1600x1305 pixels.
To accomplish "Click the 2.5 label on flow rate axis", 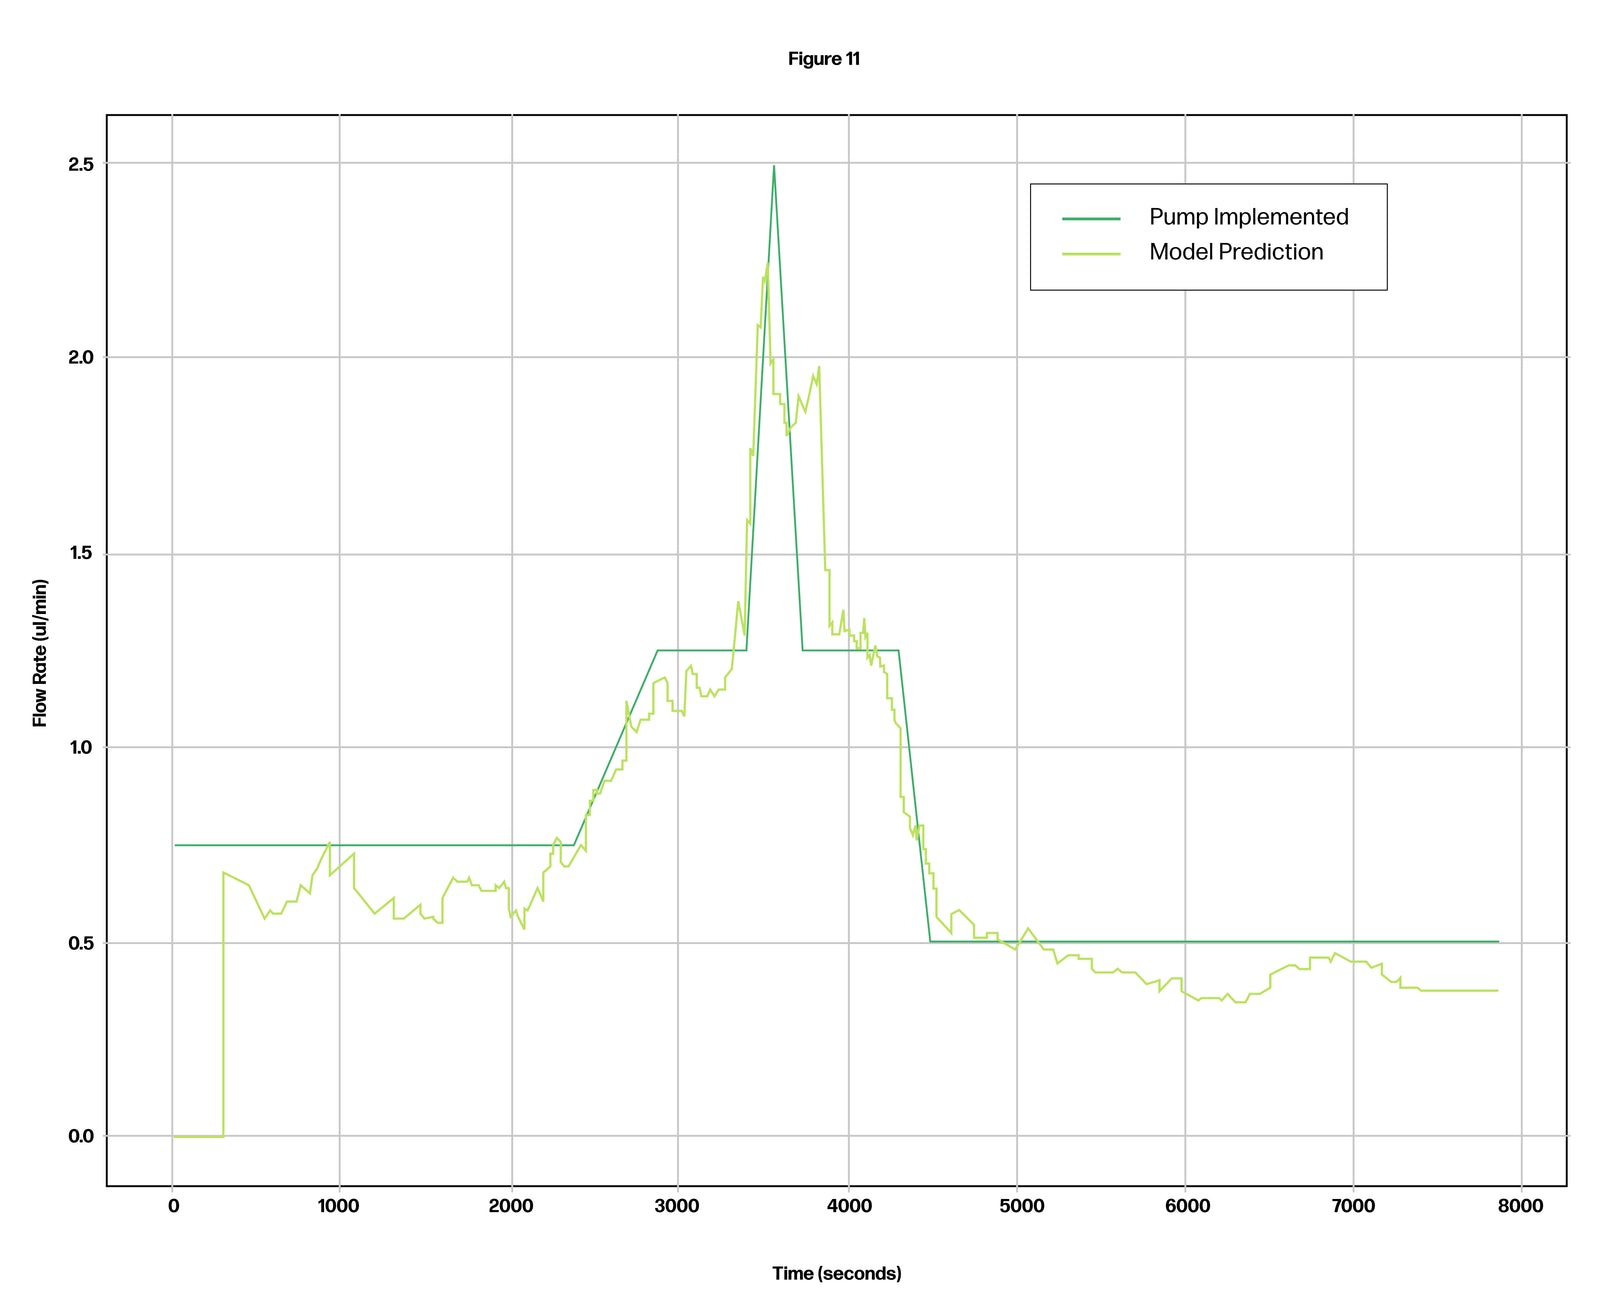I will coord(80,163).
